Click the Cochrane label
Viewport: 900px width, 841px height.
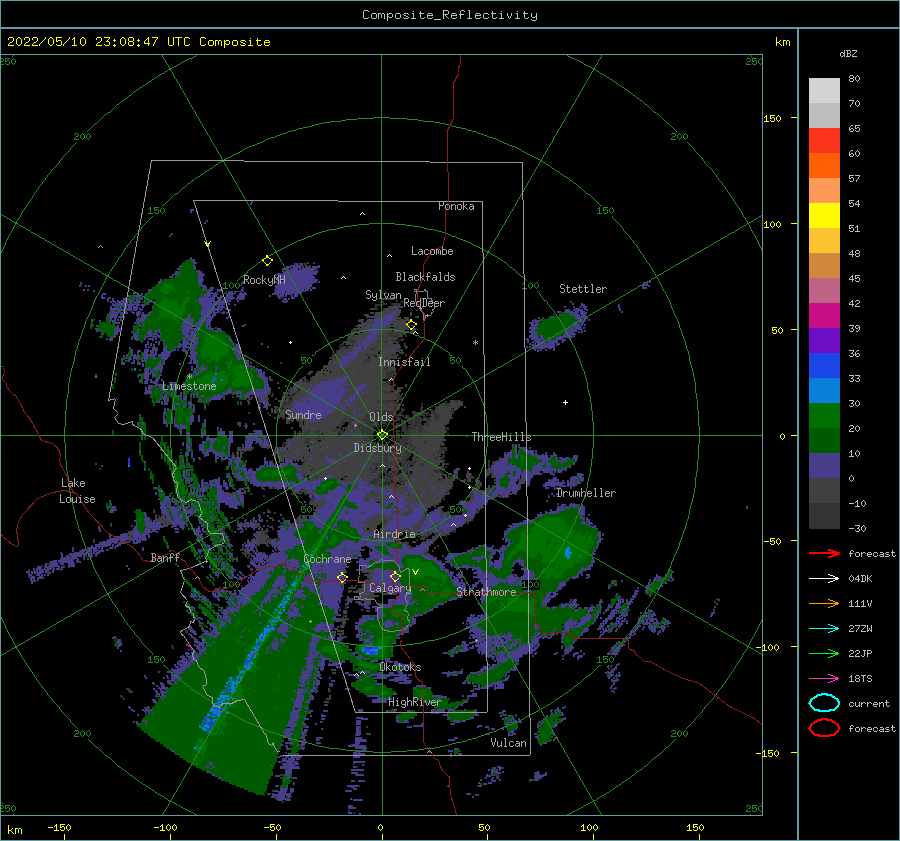(327, 559)
